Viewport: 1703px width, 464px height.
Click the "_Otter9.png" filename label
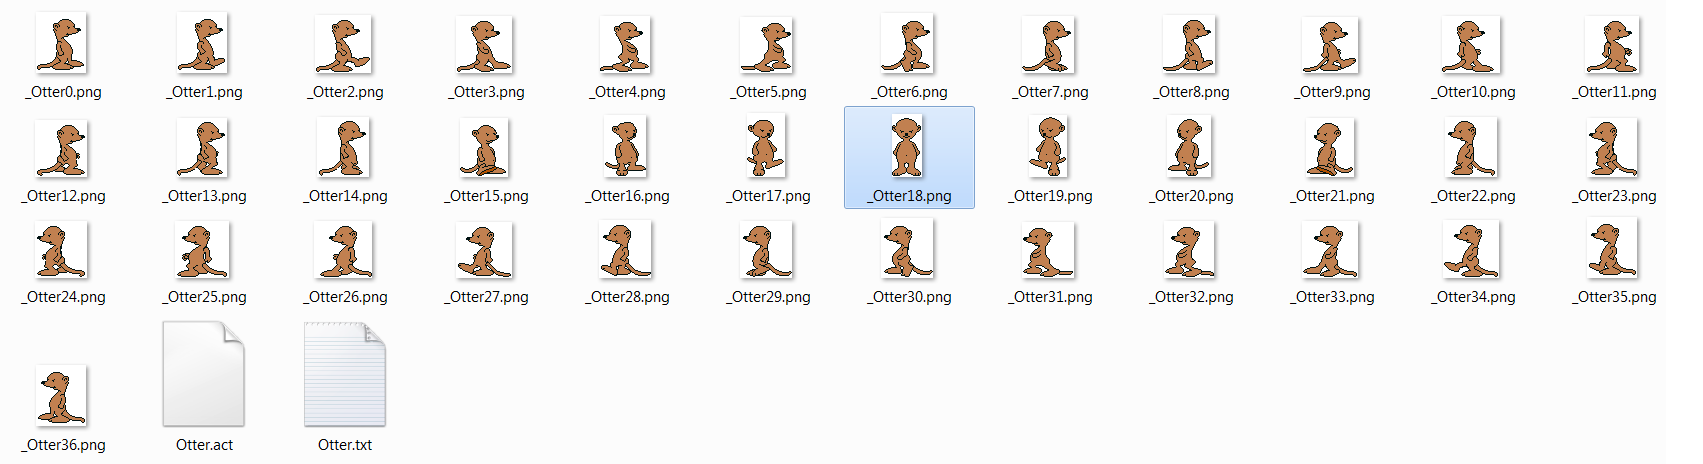click(x=1332, y=92)
